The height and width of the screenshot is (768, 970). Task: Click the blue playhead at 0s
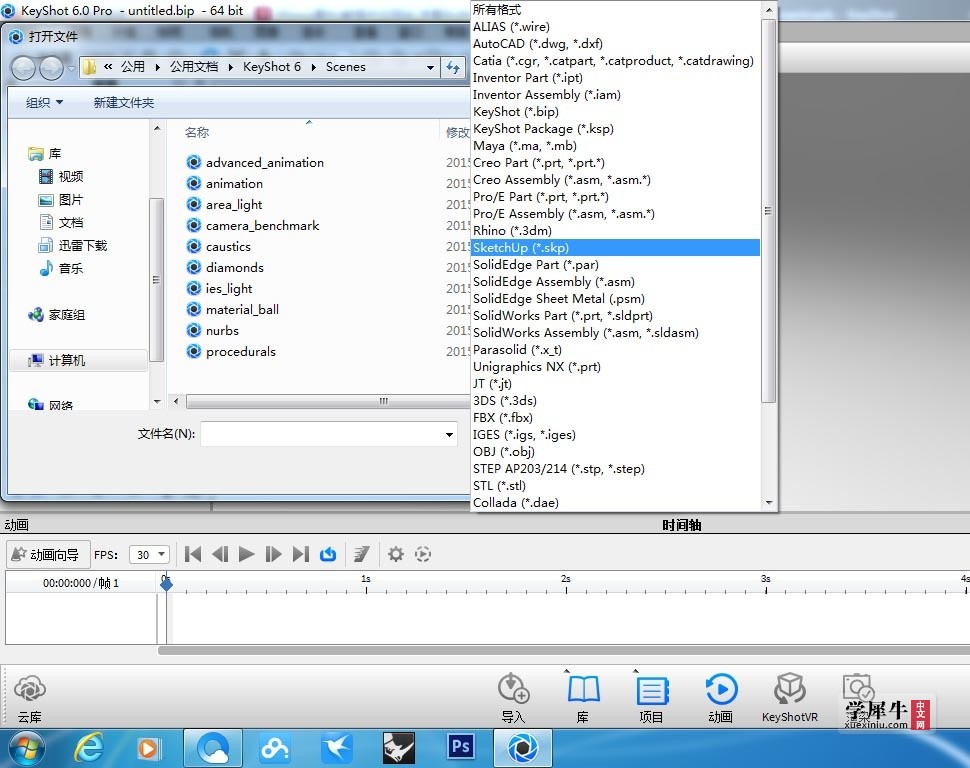pyautogui.click(x=166, y=583)
